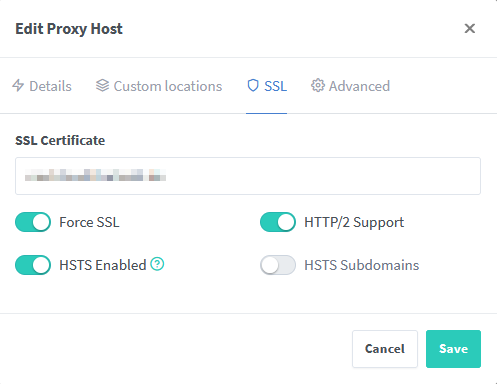This screenshot has height=384, width=497.
Task: Close the Edit Proxy Host dialog
Action: (x=470, y=28)
